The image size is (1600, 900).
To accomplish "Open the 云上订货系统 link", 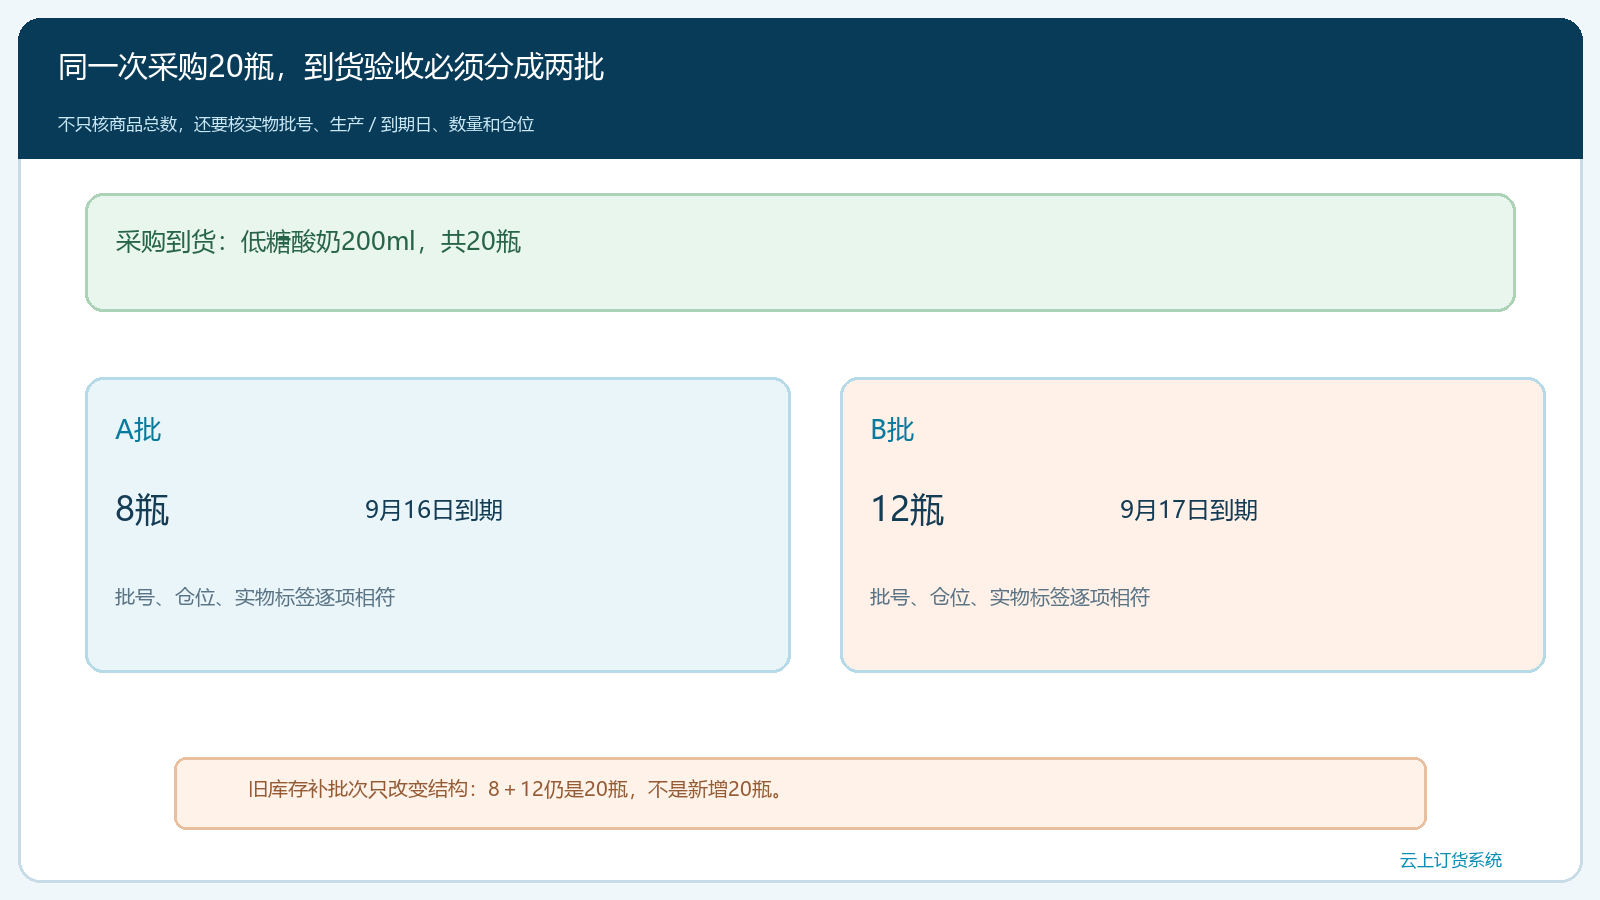I will pos(1450,860).
